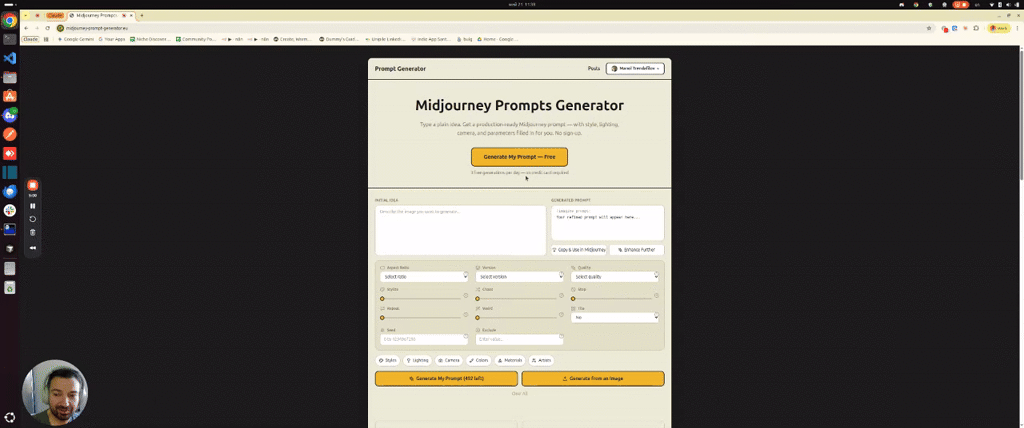Click the browser page reload icon
1024x428 pixels.
pos(48,28)
